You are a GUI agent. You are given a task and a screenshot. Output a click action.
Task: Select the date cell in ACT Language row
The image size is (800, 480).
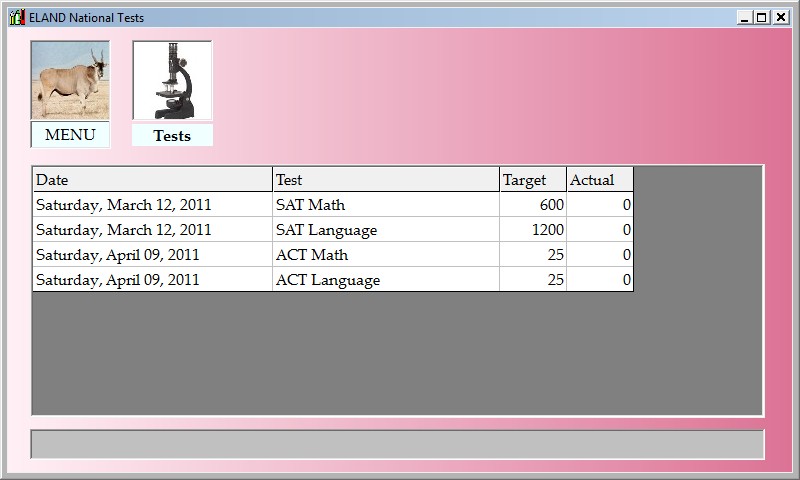tap(152, 280)
